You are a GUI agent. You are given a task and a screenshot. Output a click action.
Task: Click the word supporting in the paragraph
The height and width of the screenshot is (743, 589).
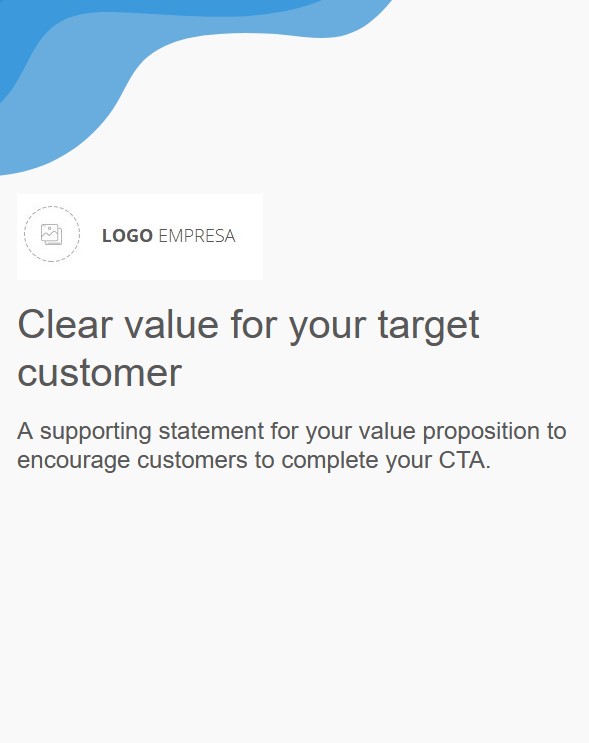point(96,433)
